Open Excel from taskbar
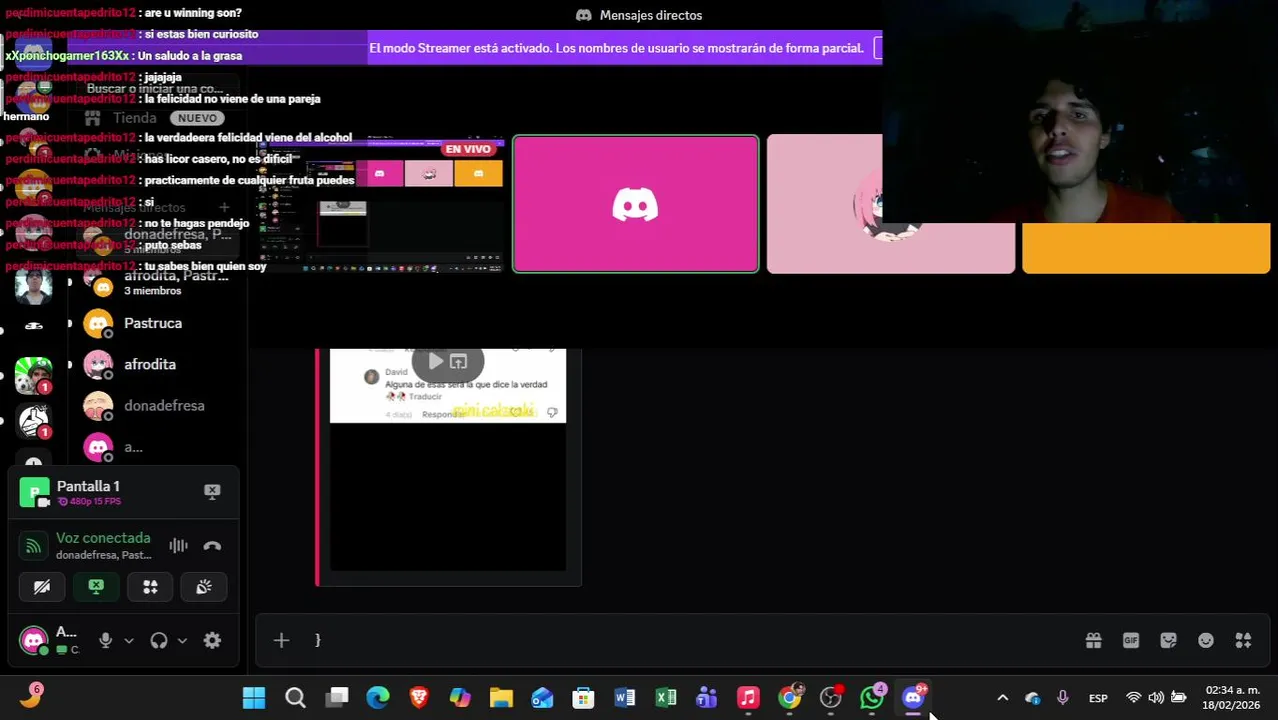This screenshot has width=1278, height=720. tap(666, 698)
